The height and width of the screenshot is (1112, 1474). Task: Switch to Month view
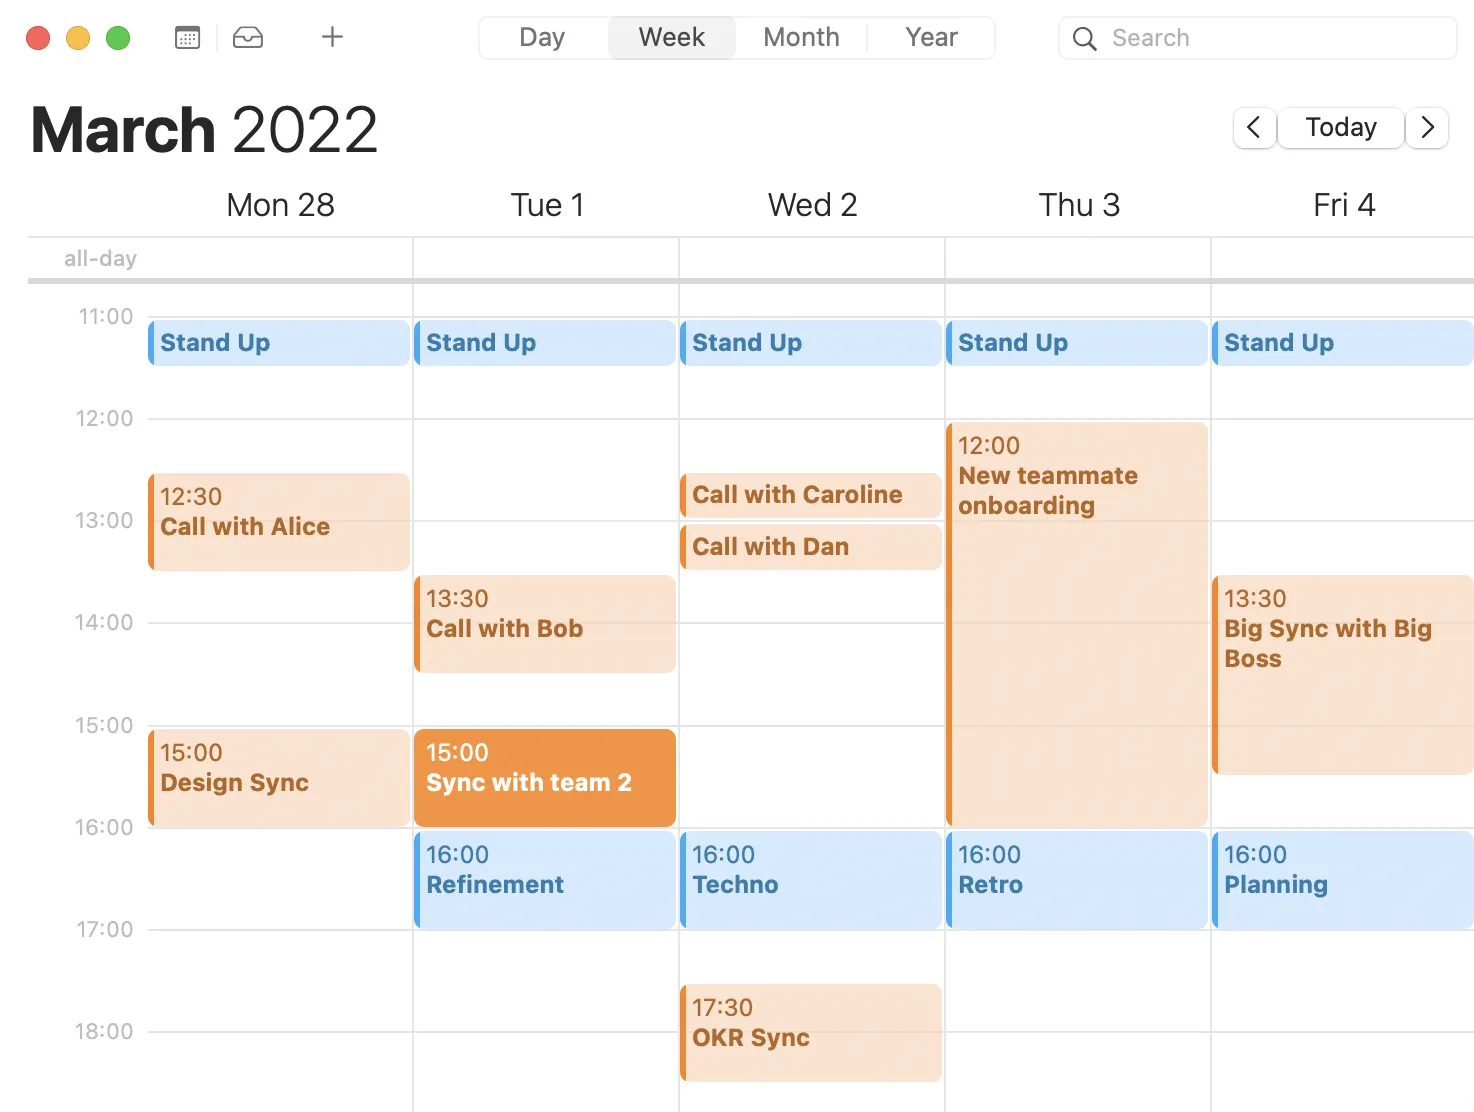[800, 37]
